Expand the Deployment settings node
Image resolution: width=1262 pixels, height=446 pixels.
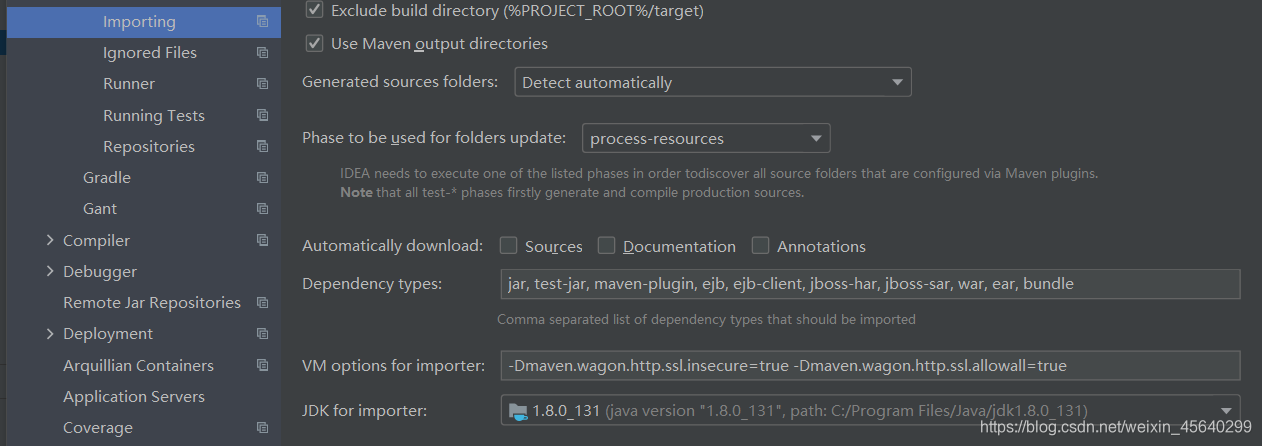coord(50,333)
